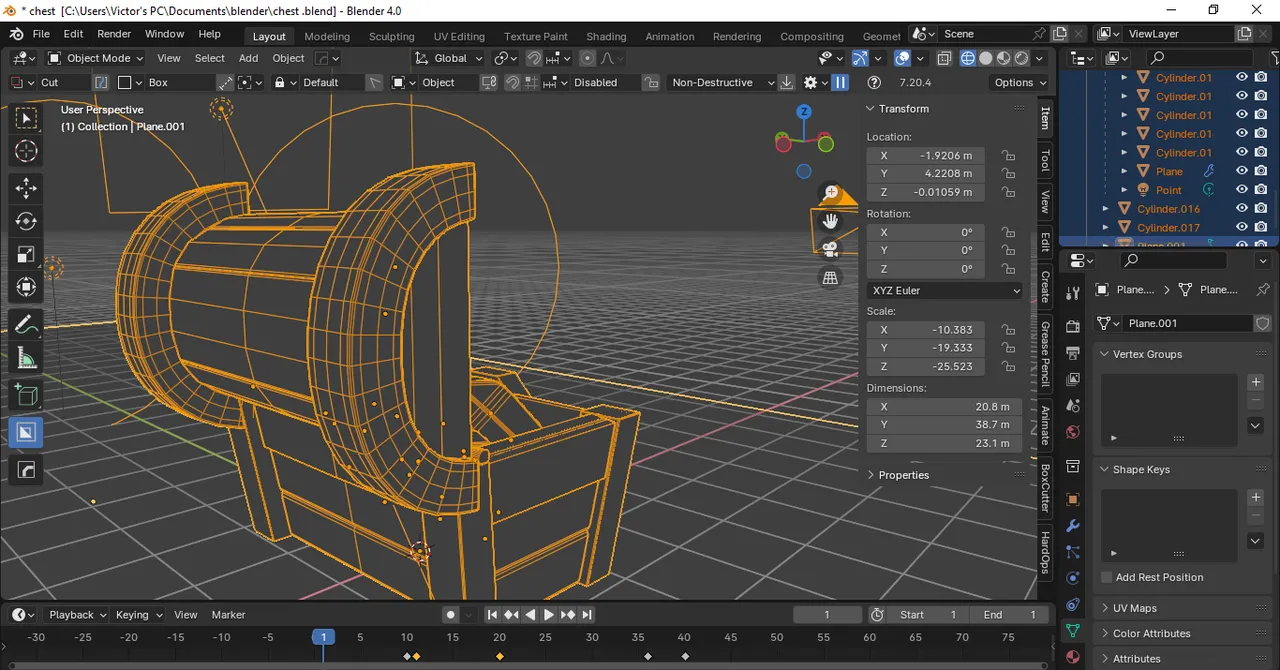The width and height of the screenshot is (1280, 670).
Task: Select material preview viewport shading sphere
Action: 1005,58
